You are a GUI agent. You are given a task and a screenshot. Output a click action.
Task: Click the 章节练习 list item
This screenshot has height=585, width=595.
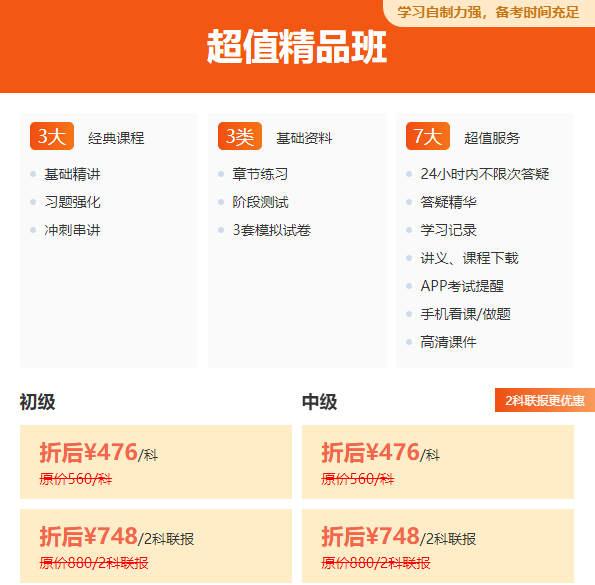coord(260,174)
